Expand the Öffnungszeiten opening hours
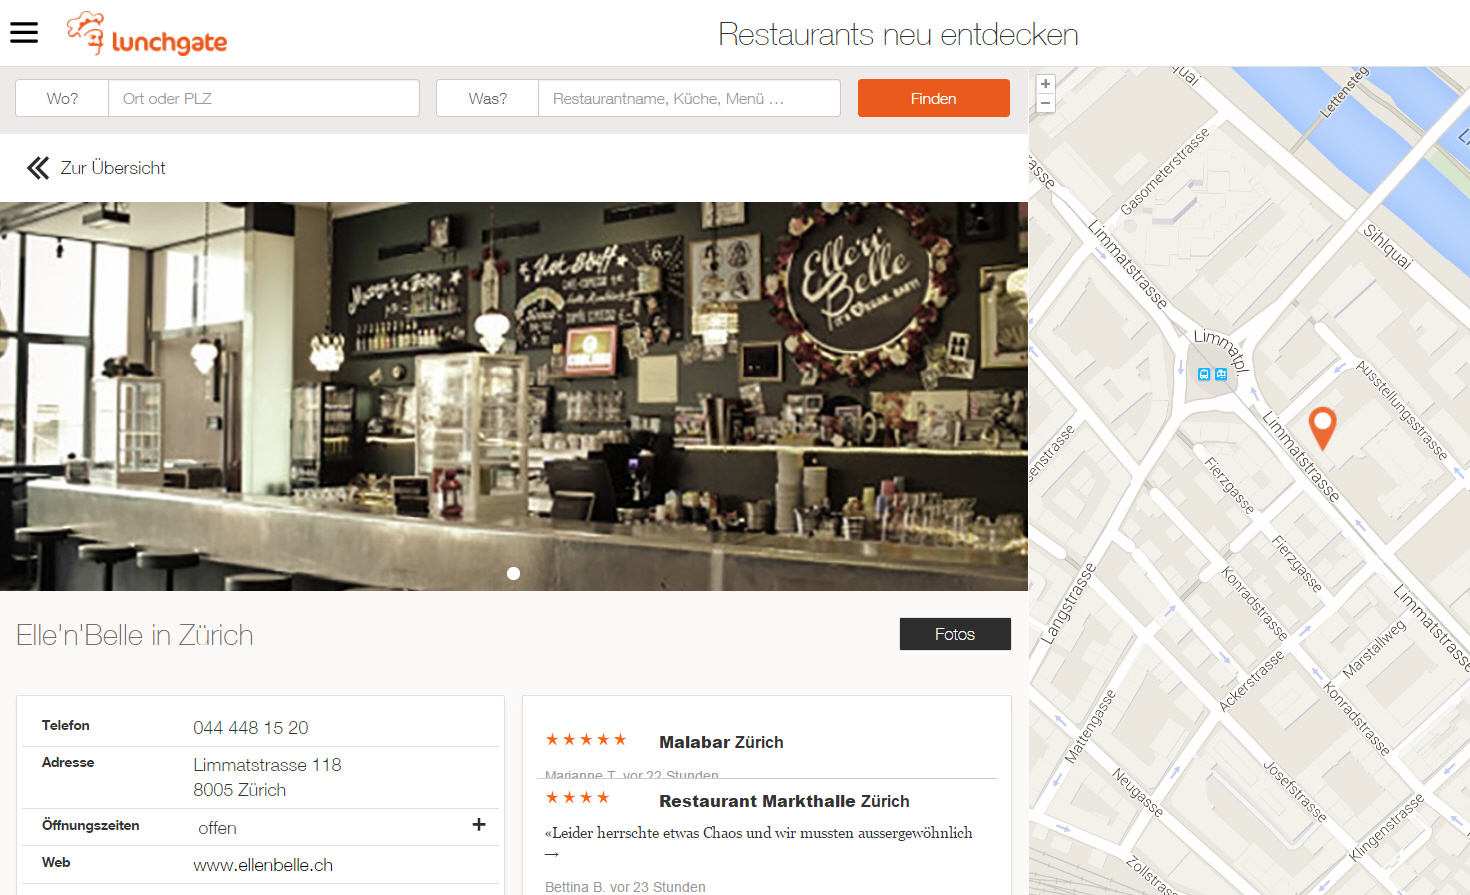 coord(479,825)
